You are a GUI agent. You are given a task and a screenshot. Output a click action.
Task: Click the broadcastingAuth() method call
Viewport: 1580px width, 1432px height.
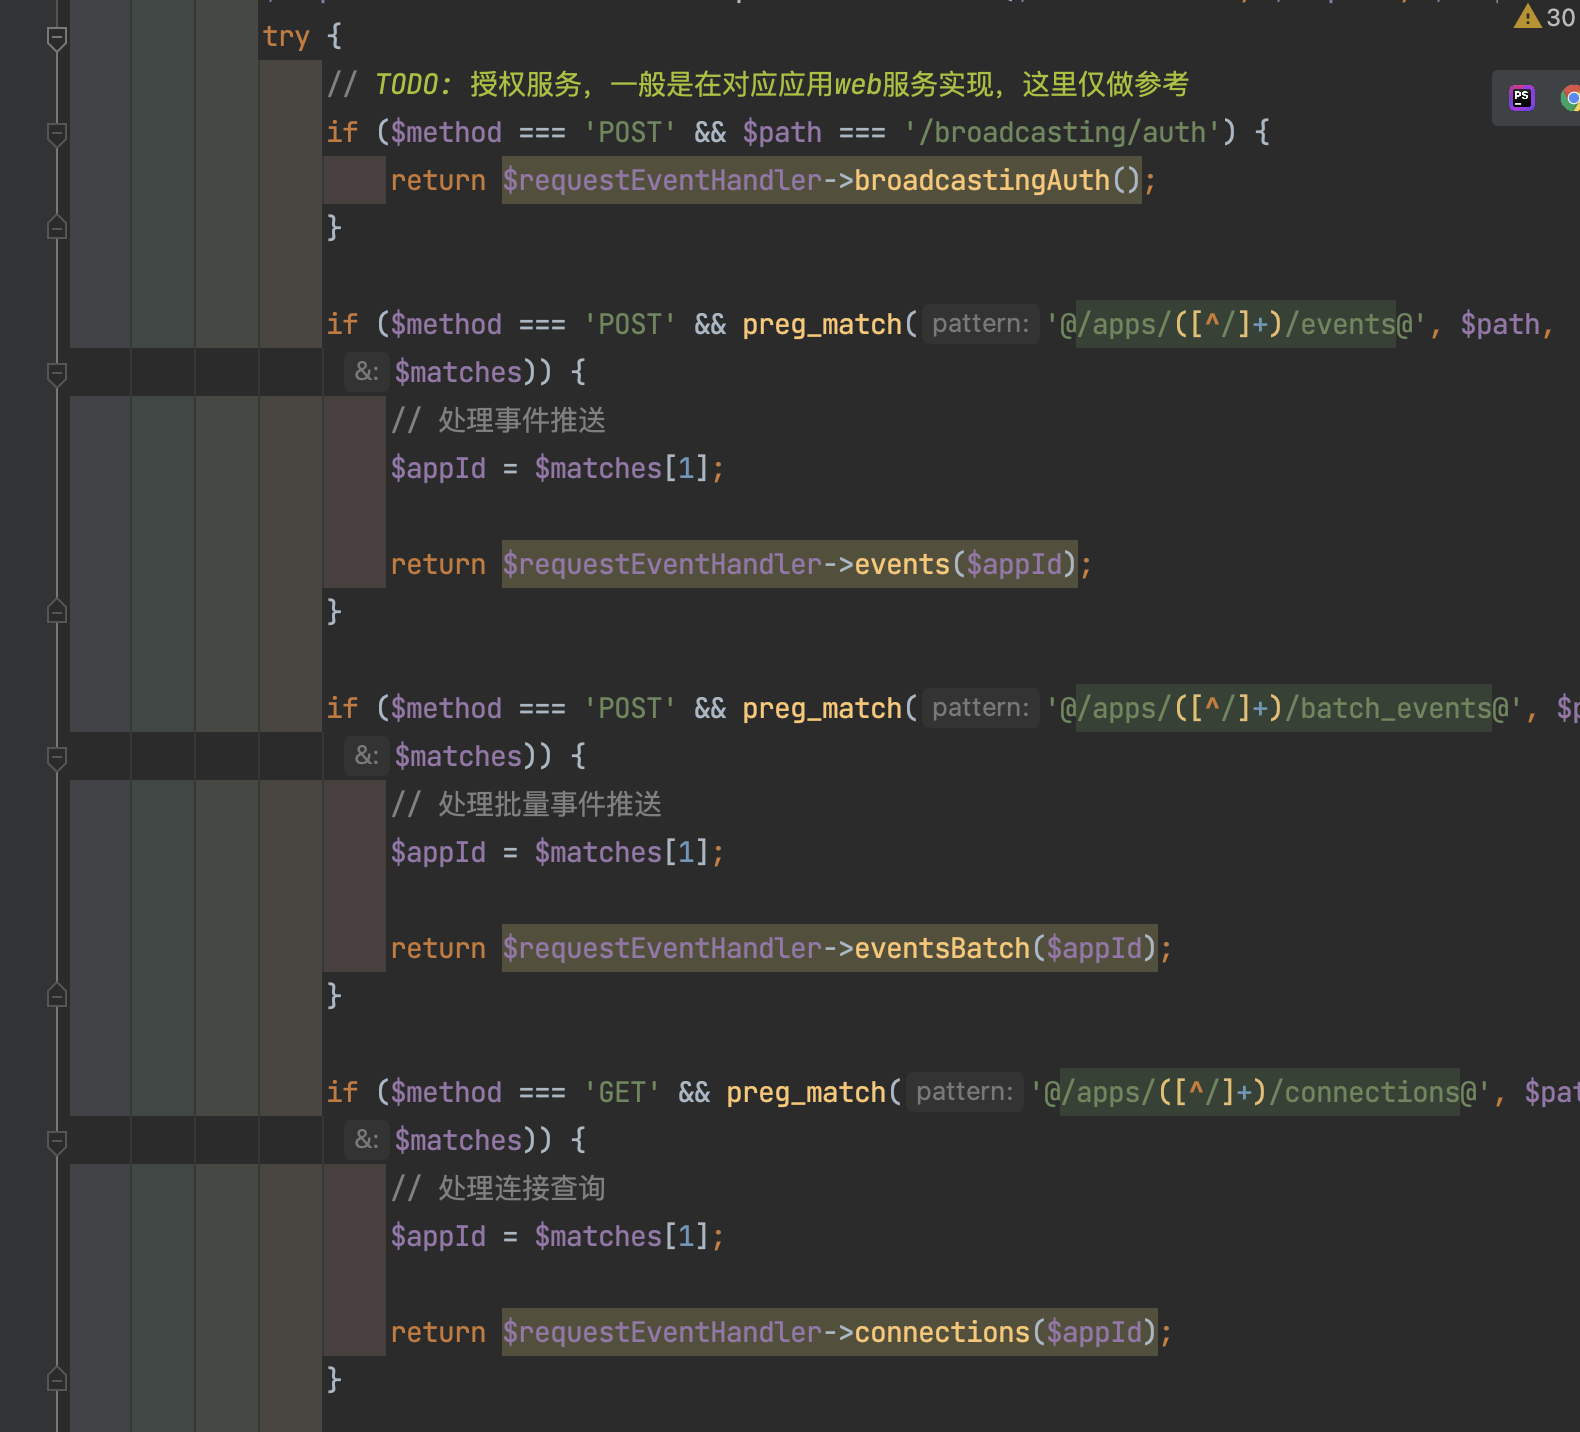pos(997,180)
